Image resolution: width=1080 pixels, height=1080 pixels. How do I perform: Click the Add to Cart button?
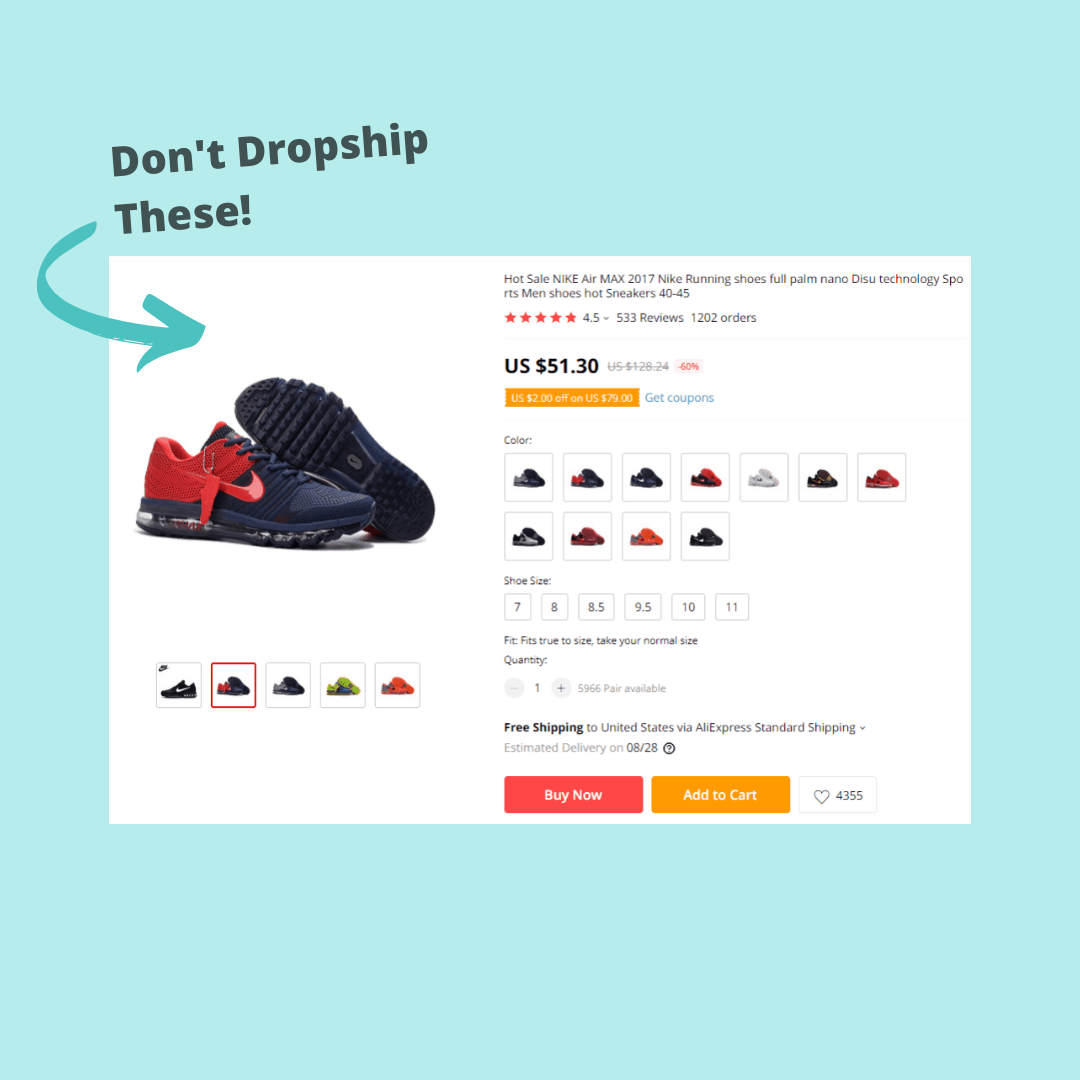point(720,795)
